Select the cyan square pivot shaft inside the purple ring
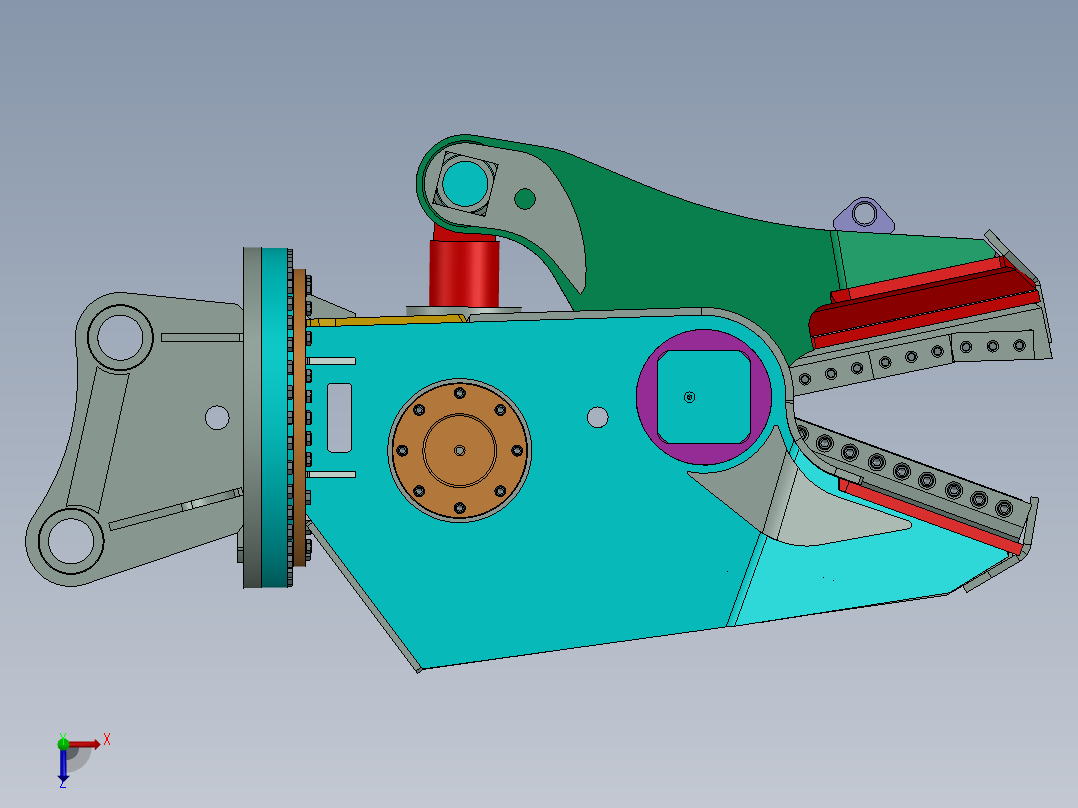Image resolution: width=1078 pixels, height=808 pixels. pyautogui.click(x=703, y=397)
